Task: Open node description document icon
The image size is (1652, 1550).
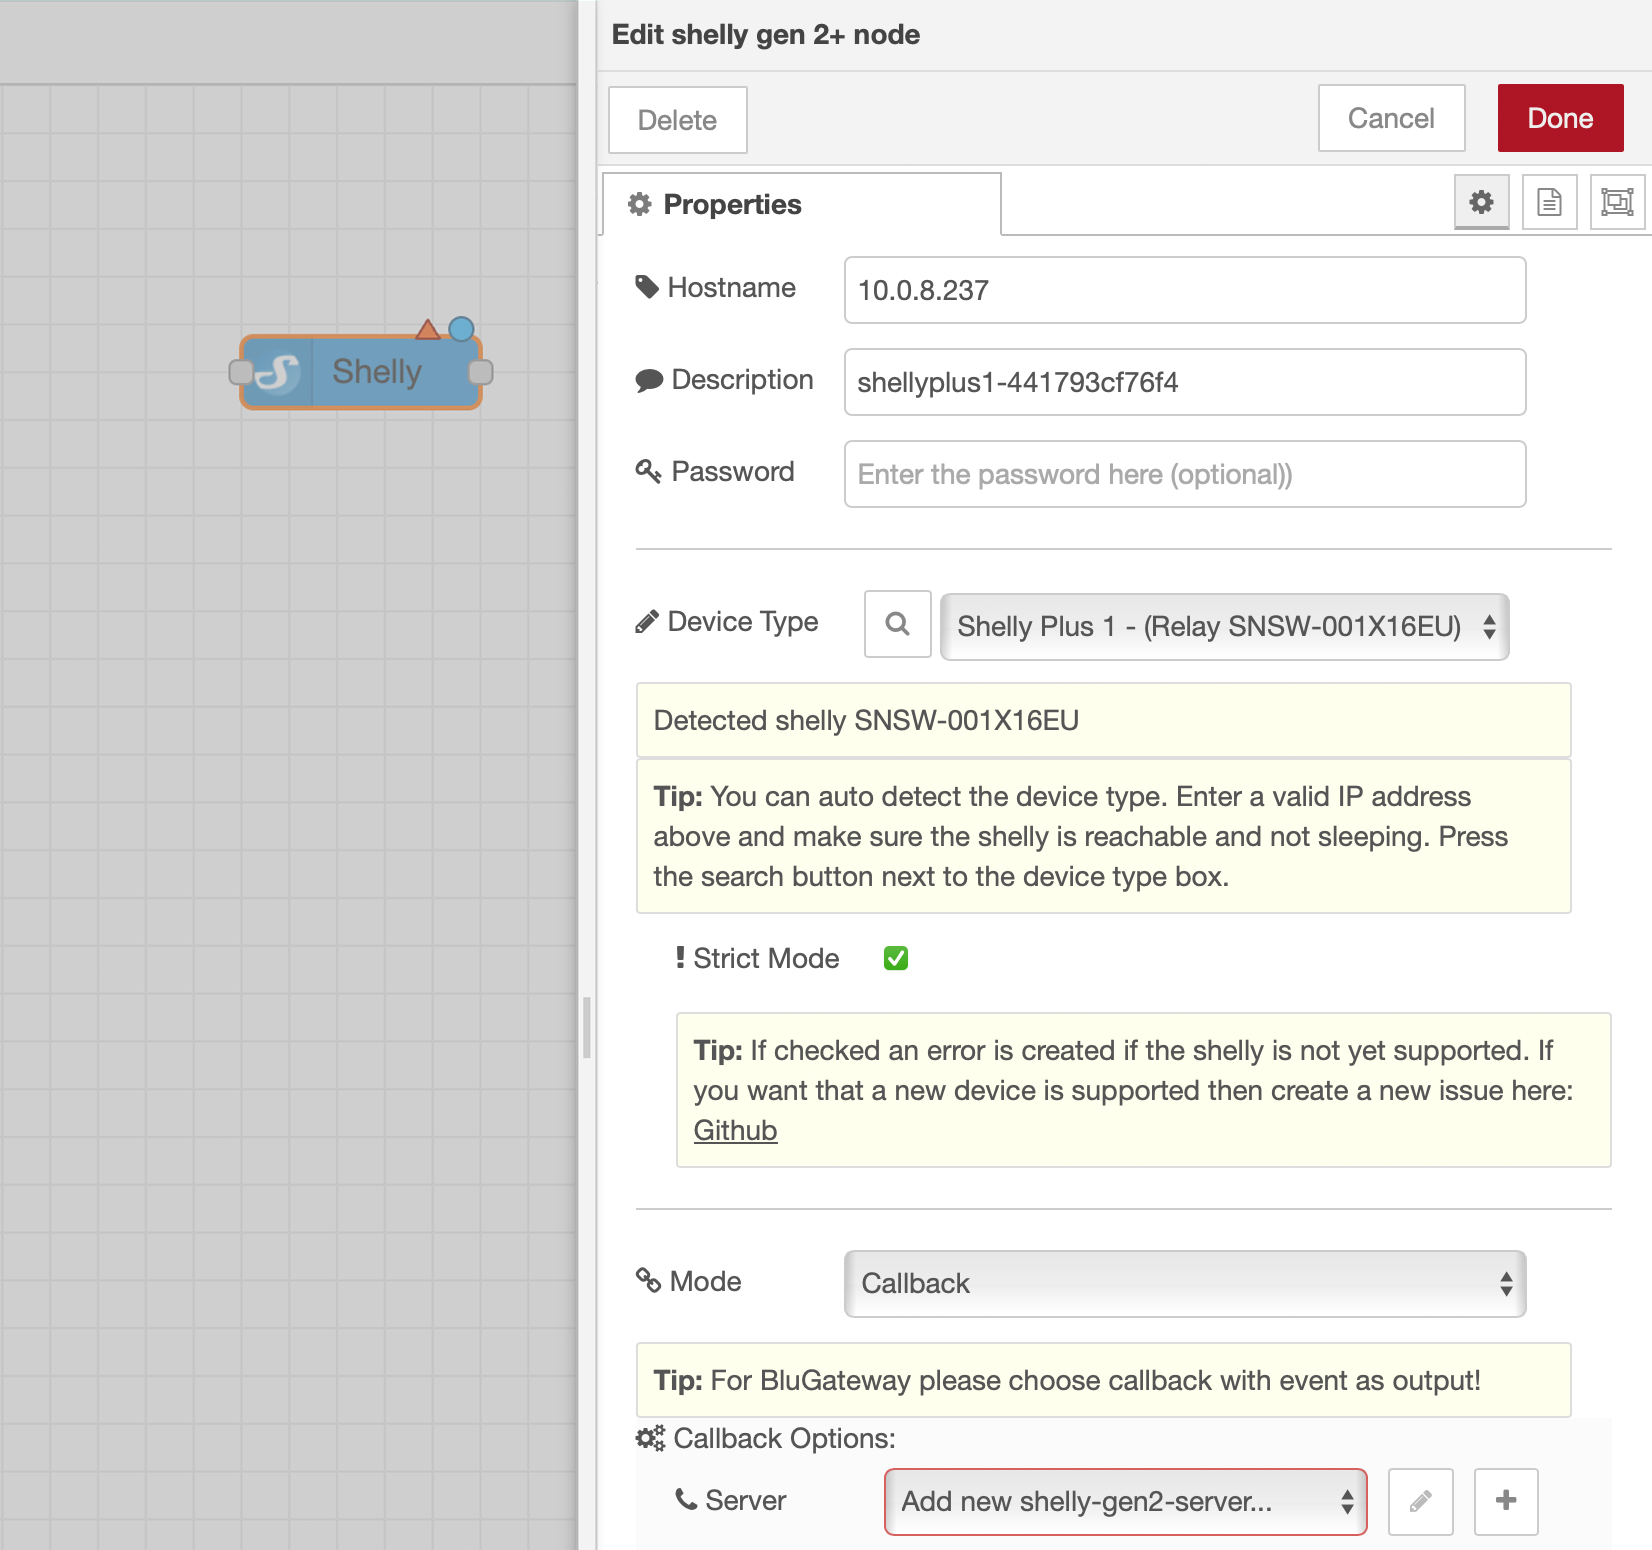Action: tap(1549, 202)
